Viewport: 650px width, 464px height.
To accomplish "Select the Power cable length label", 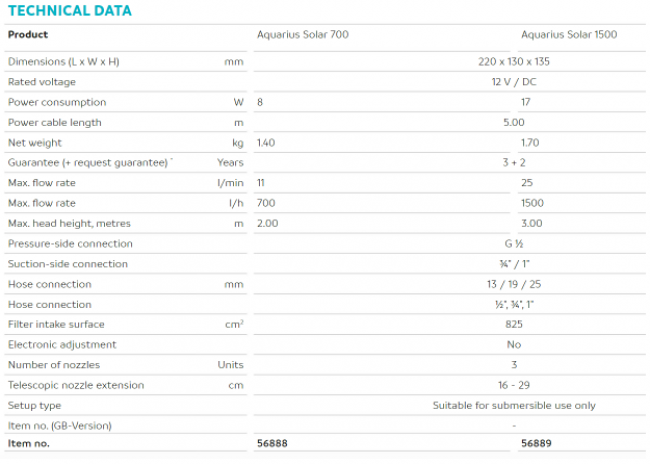I will (x=54, y=123).
